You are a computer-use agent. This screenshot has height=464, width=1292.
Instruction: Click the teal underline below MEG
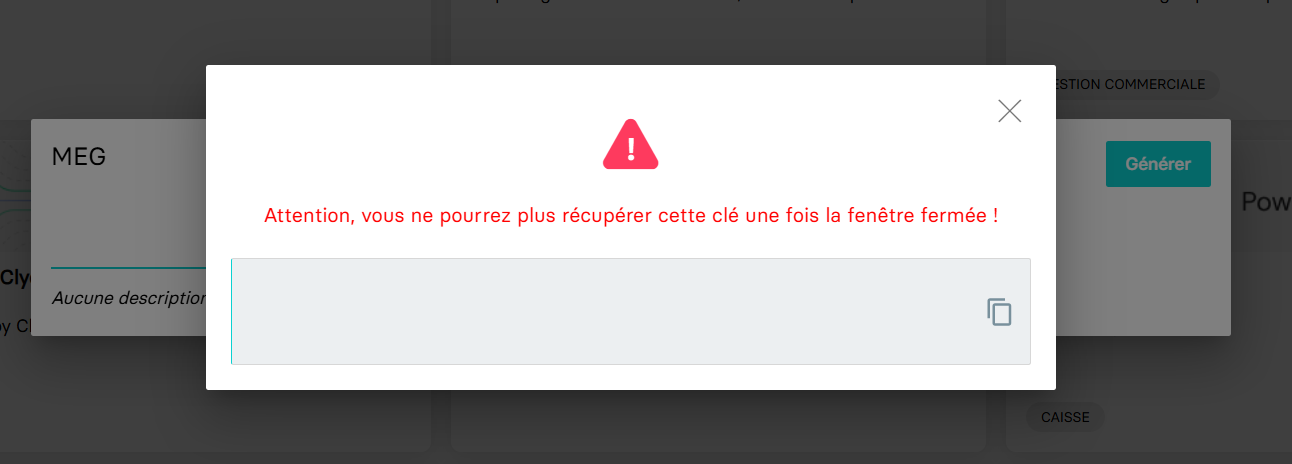pos(128,268)
